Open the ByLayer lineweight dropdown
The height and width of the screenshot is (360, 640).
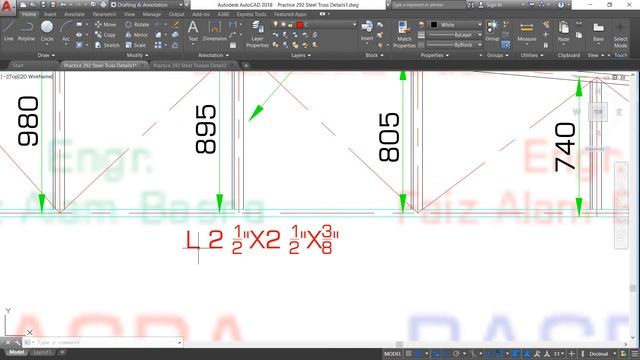coord(454,35)
